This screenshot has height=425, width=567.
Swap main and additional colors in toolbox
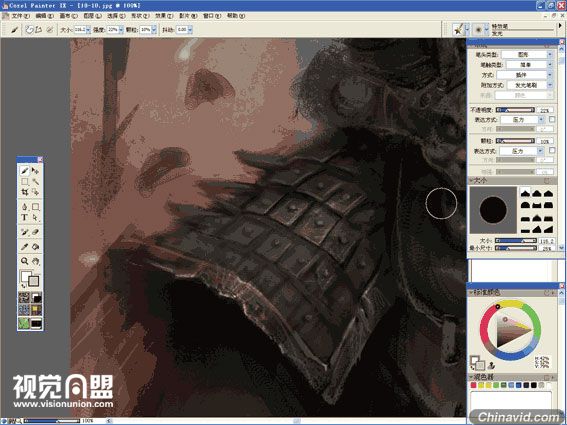point(23,286)
